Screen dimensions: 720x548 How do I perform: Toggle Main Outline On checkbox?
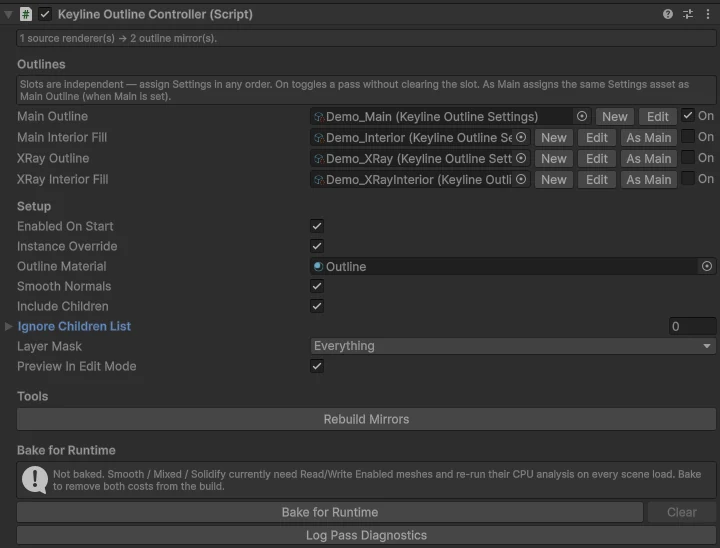[687, 115]
